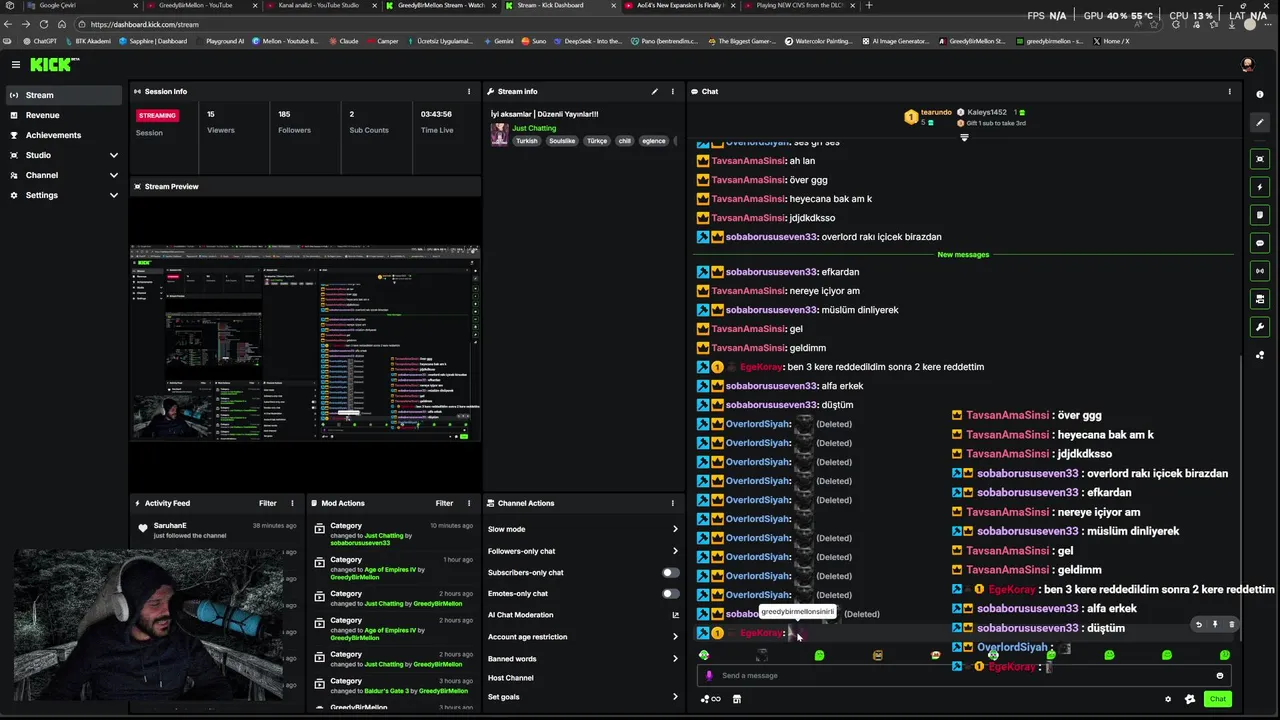Click the pencil edit icon in right sidebar
1280x720 pixels.
(x=1260, y=122)
